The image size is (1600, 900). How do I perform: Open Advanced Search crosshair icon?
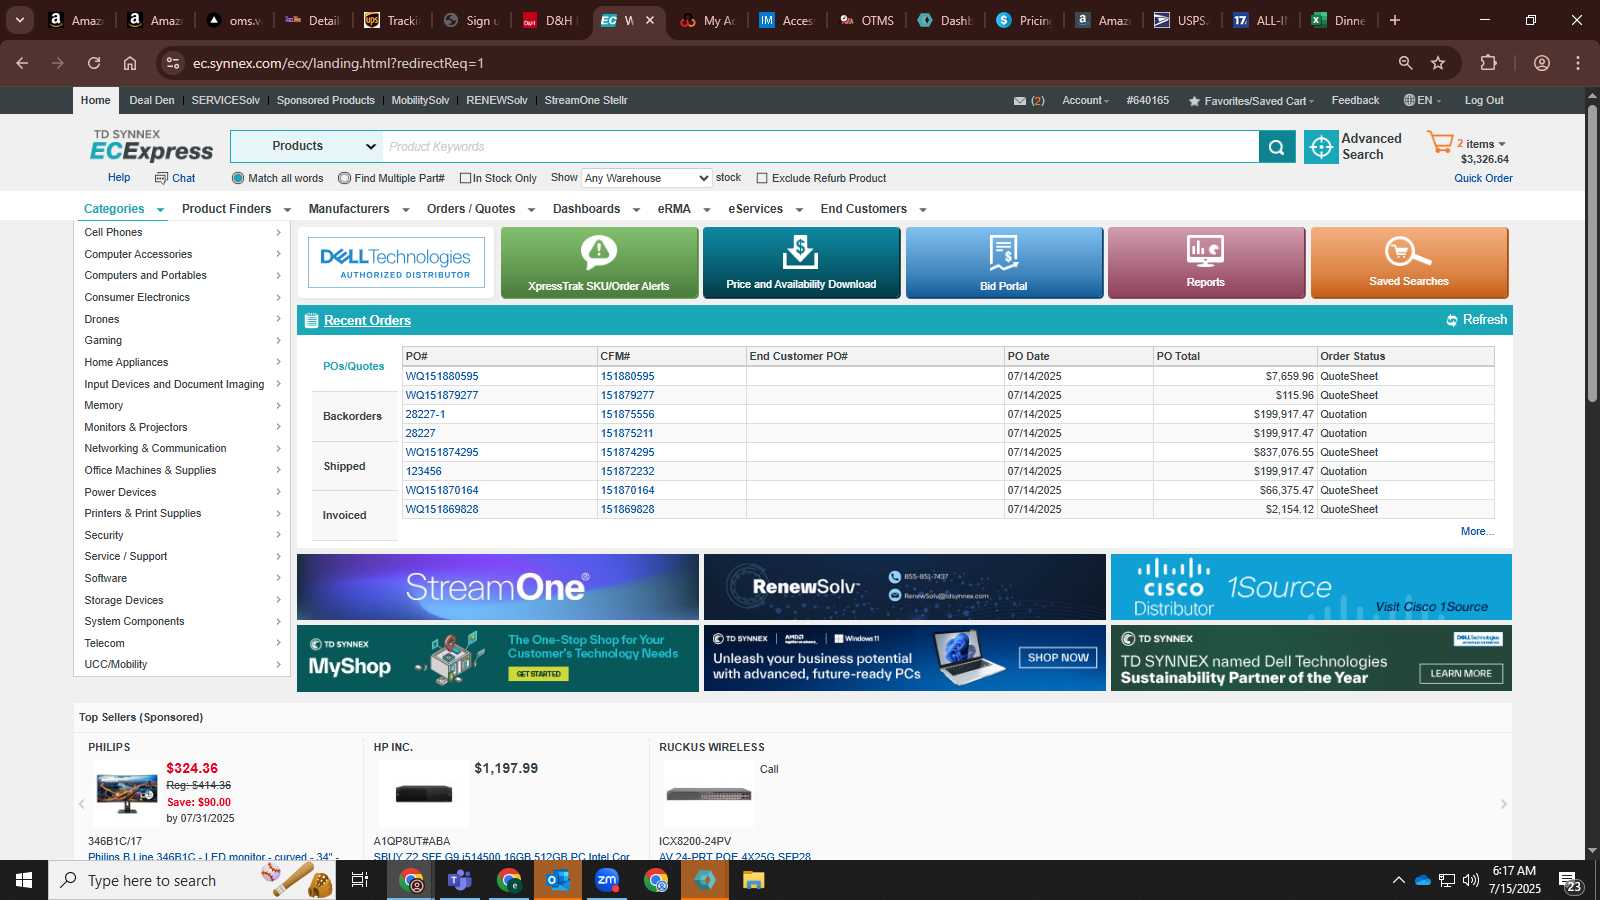tap(1321, 147)
